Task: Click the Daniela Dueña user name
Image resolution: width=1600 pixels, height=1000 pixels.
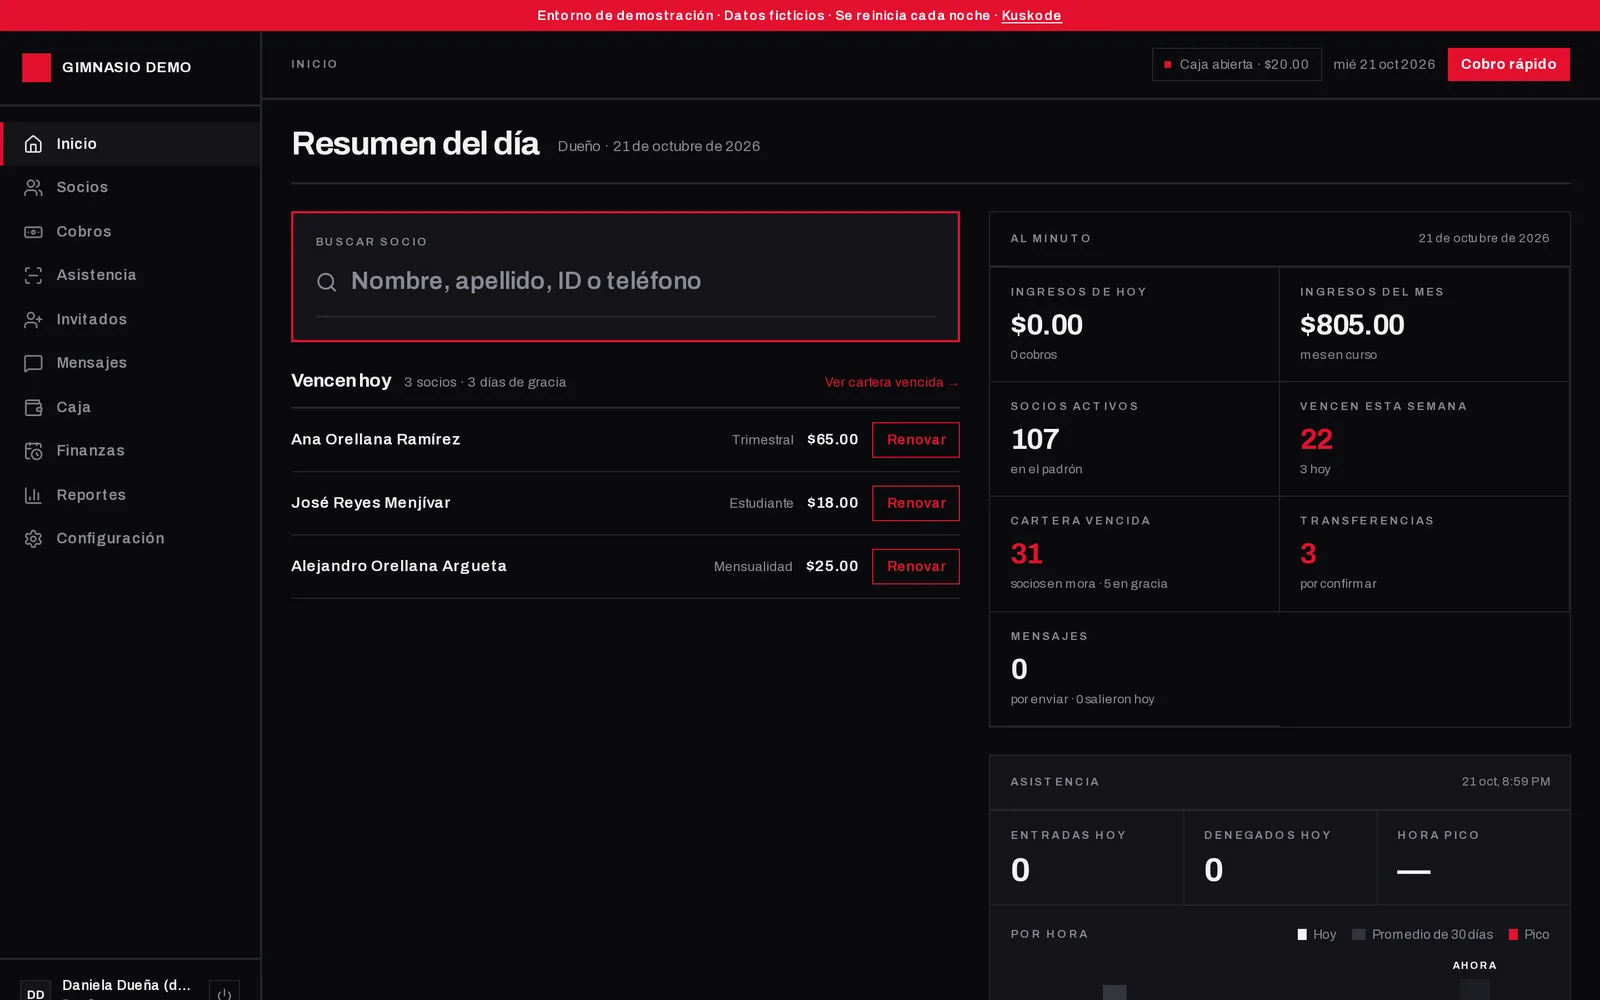Action: [x=126, y=985]
